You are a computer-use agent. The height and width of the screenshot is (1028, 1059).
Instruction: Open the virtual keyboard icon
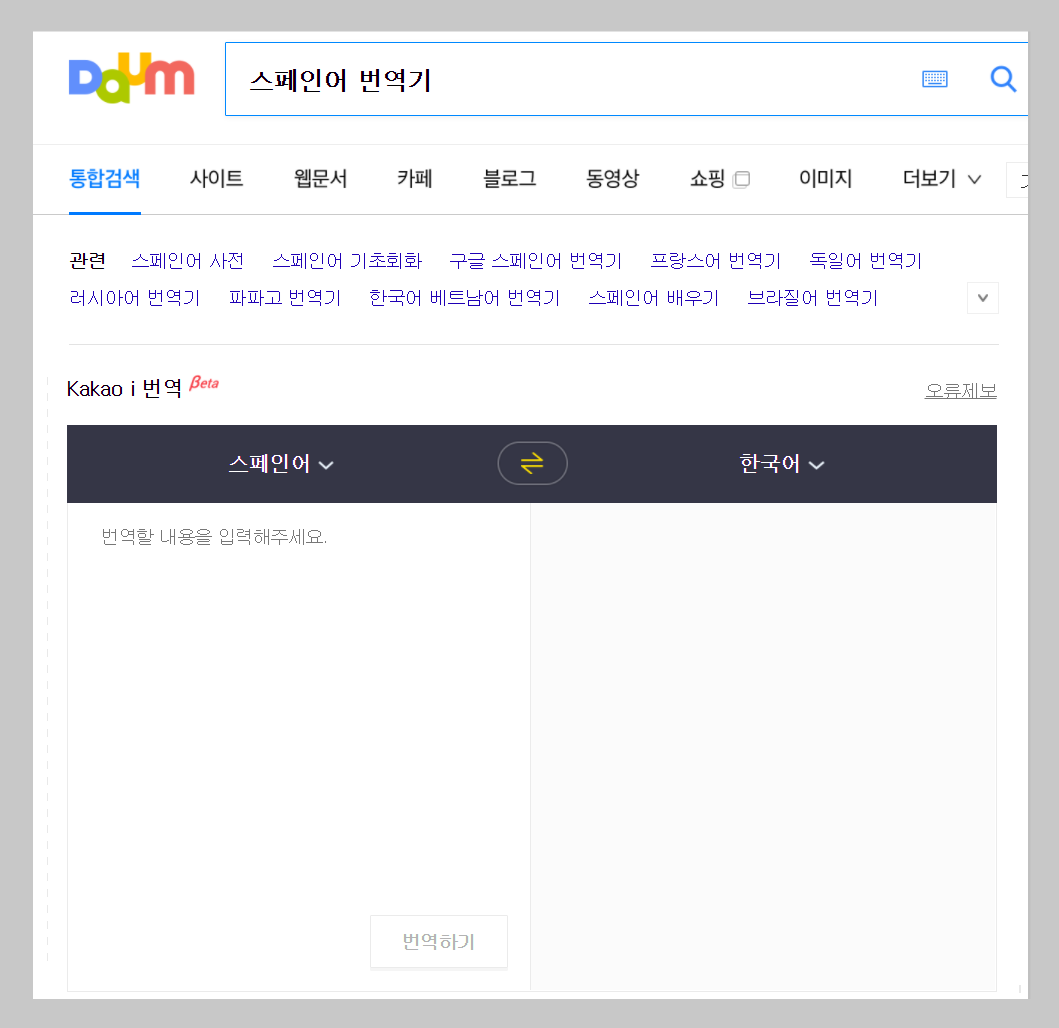[935, 79]
